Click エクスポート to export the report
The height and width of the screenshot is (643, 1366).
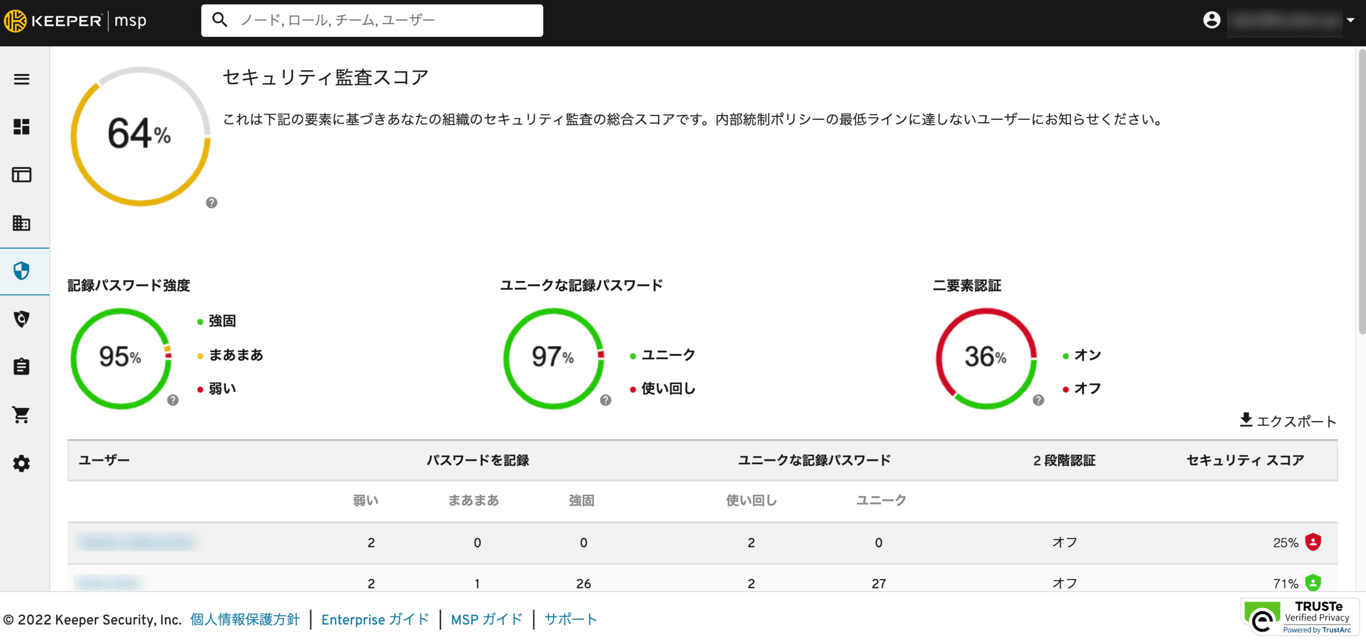coord(1287,421)
